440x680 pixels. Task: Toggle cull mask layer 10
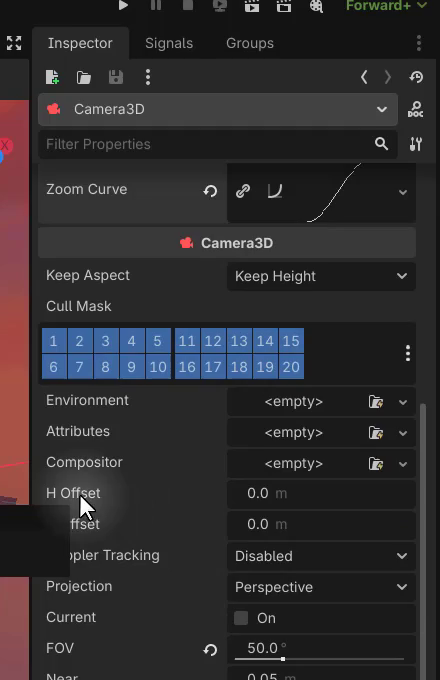(x=158, y=366)
